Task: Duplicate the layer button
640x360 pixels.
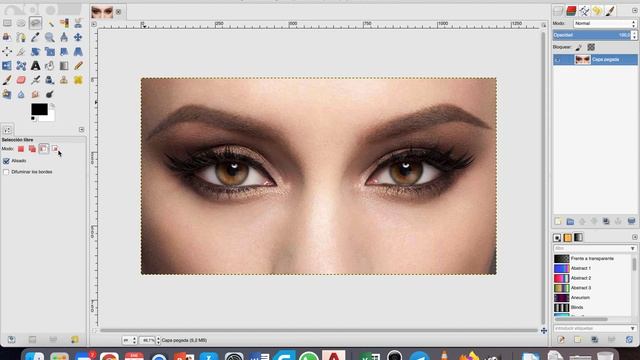Action: (x=606, y=221)
